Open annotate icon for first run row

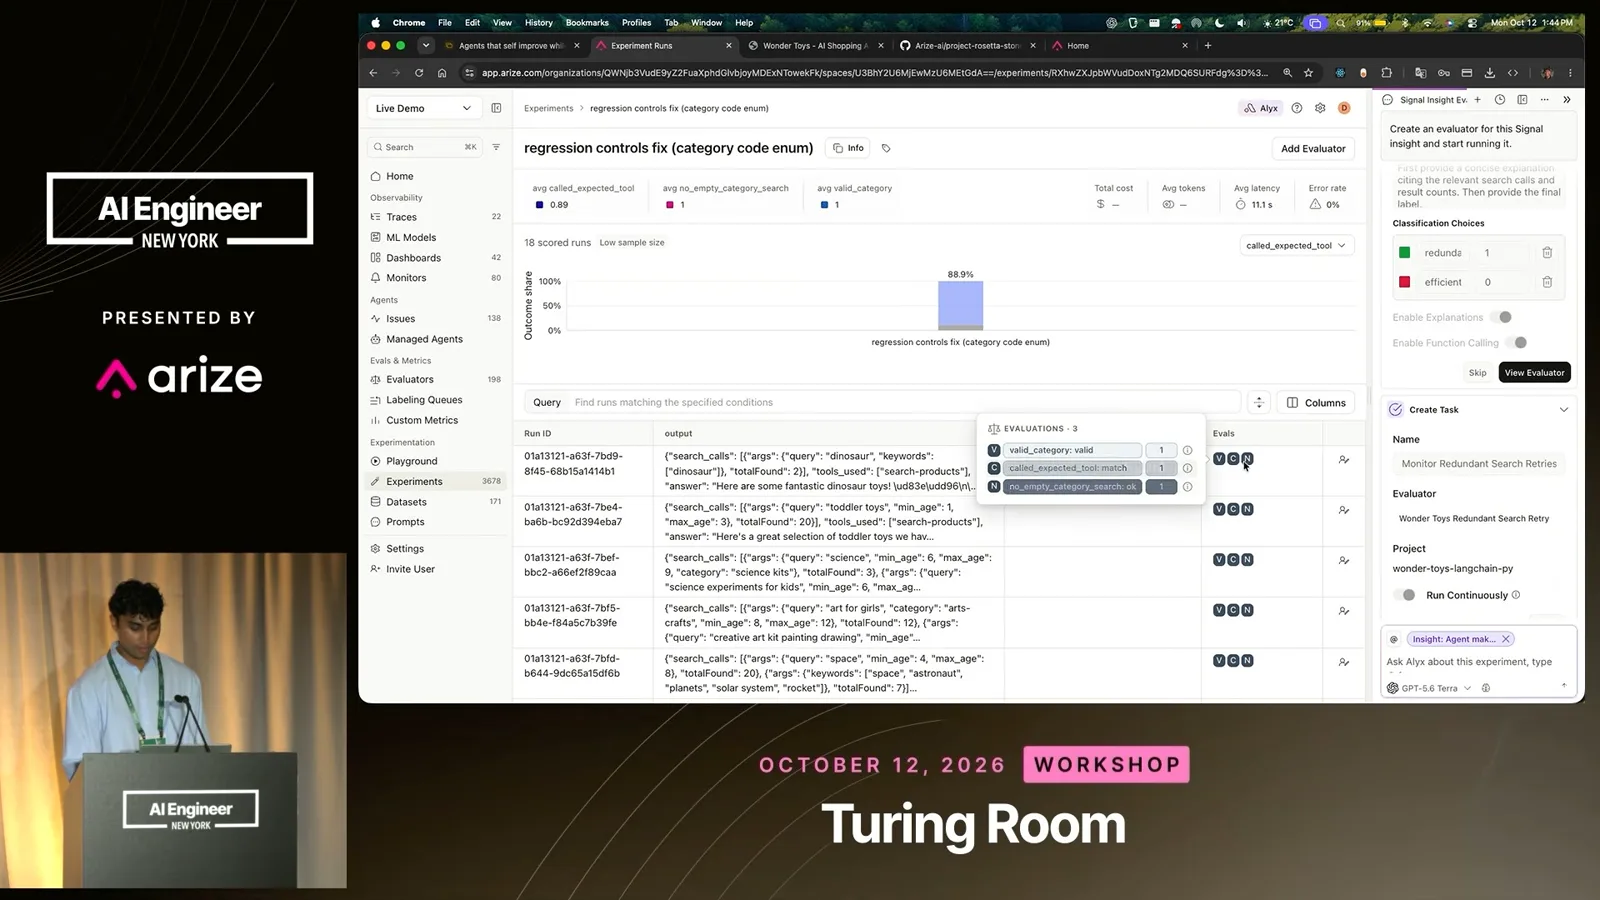1344,460
